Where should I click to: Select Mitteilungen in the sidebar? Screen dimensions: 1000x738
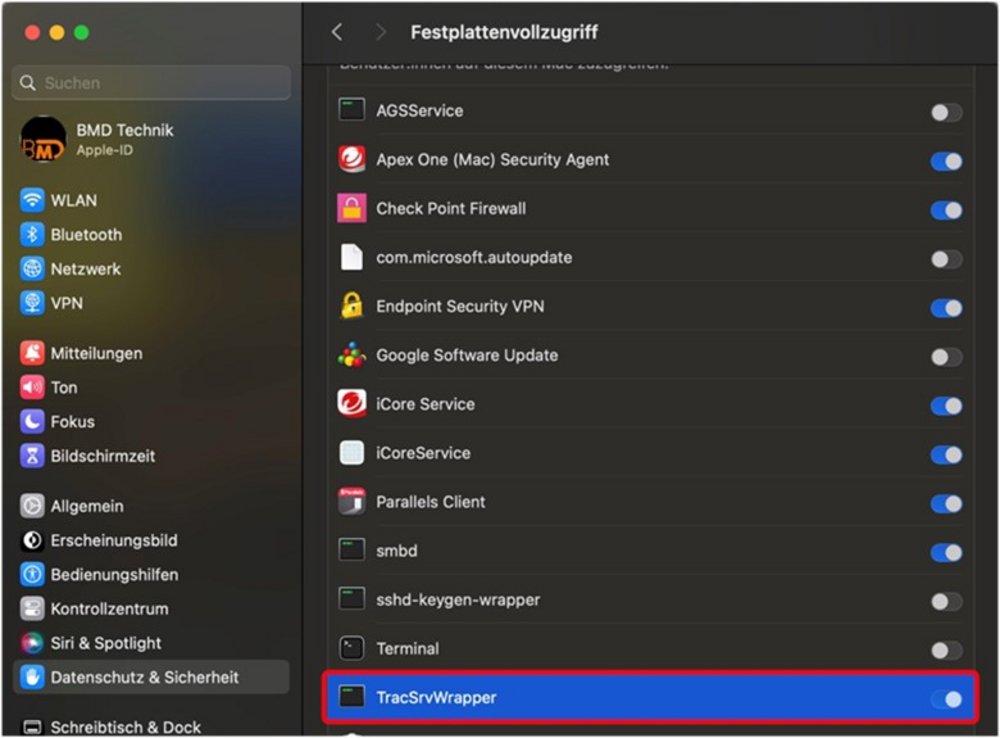tap(96, 353)
